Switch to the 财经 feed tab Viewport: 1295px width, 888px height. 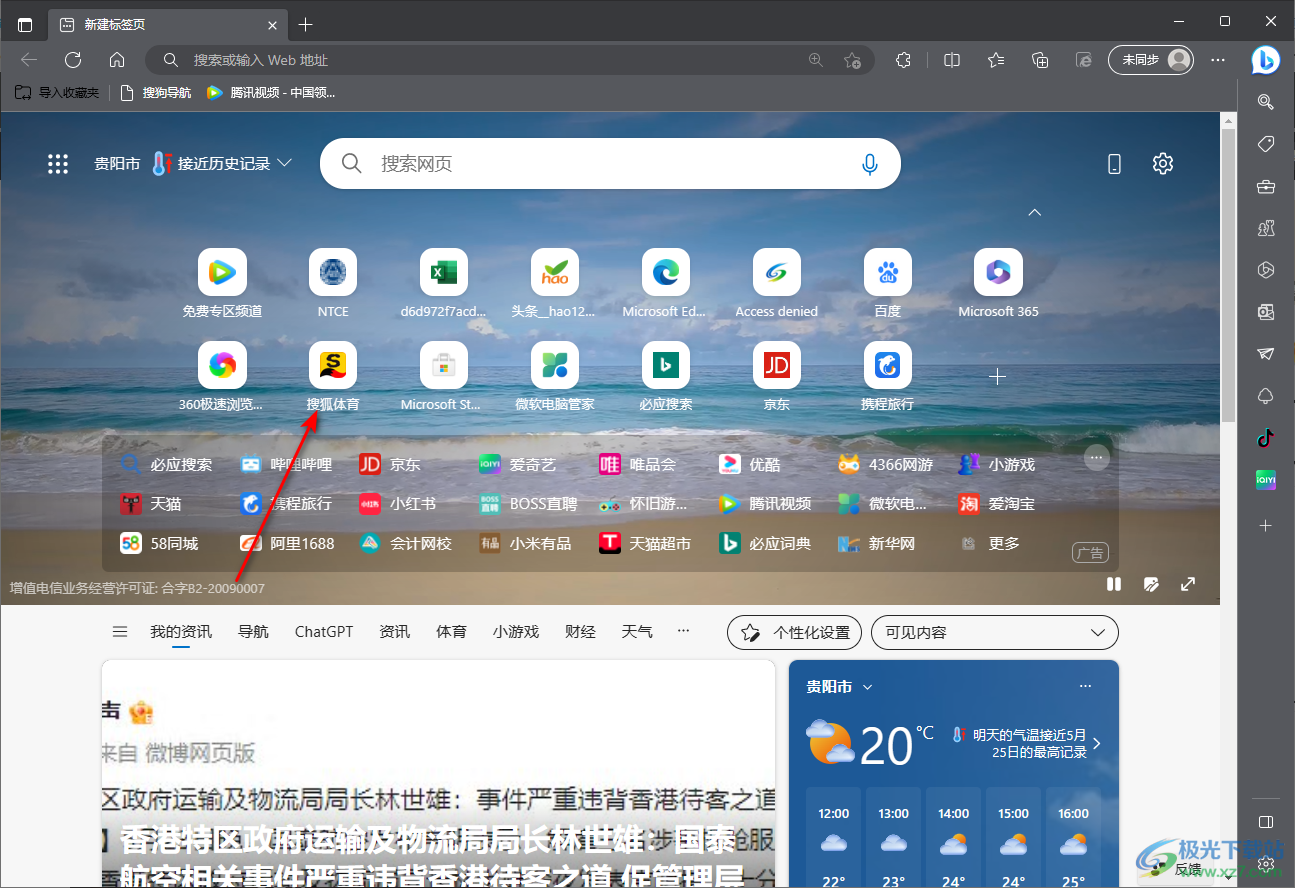[x=580, y=632]
